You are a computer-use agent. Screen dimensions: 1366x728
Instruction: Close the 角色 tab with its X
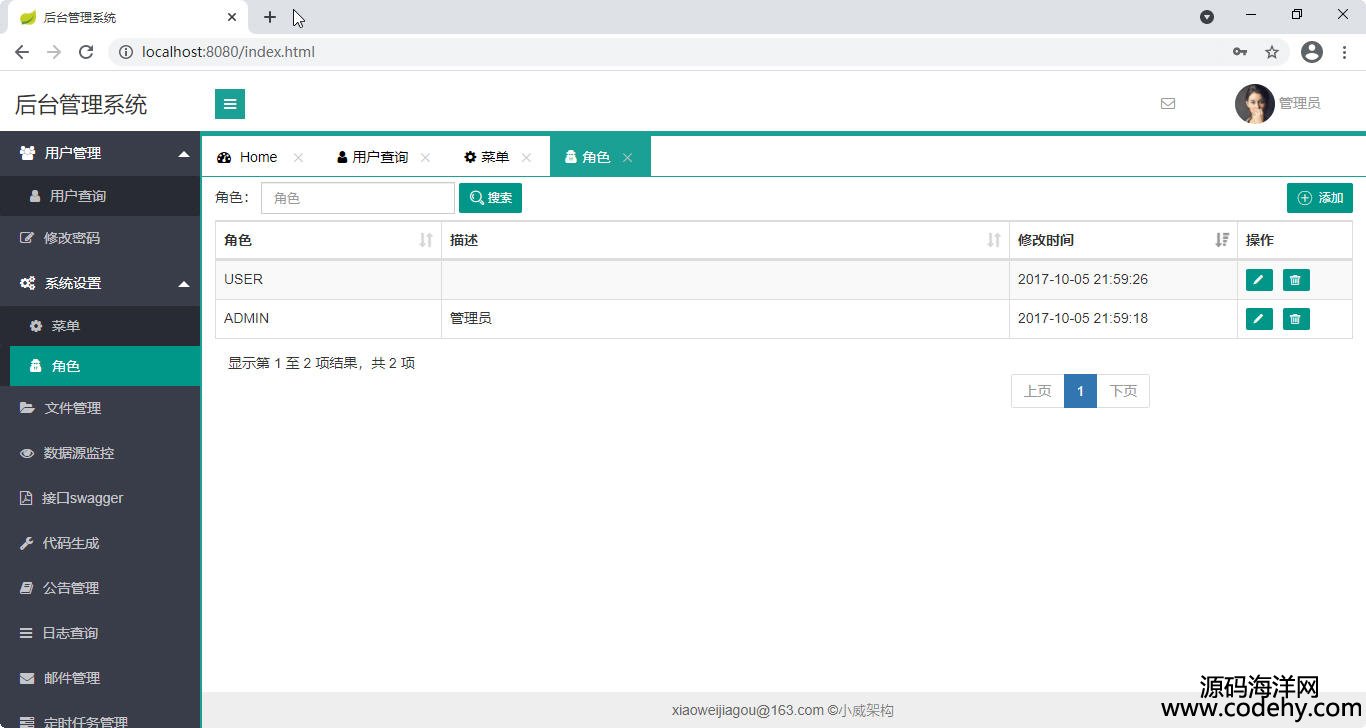point(627,158)
